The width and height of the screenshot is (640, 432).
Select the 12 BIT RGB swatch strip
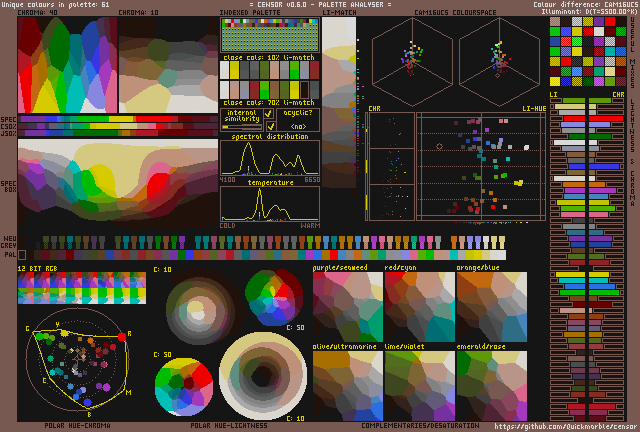tap(82, 288)
